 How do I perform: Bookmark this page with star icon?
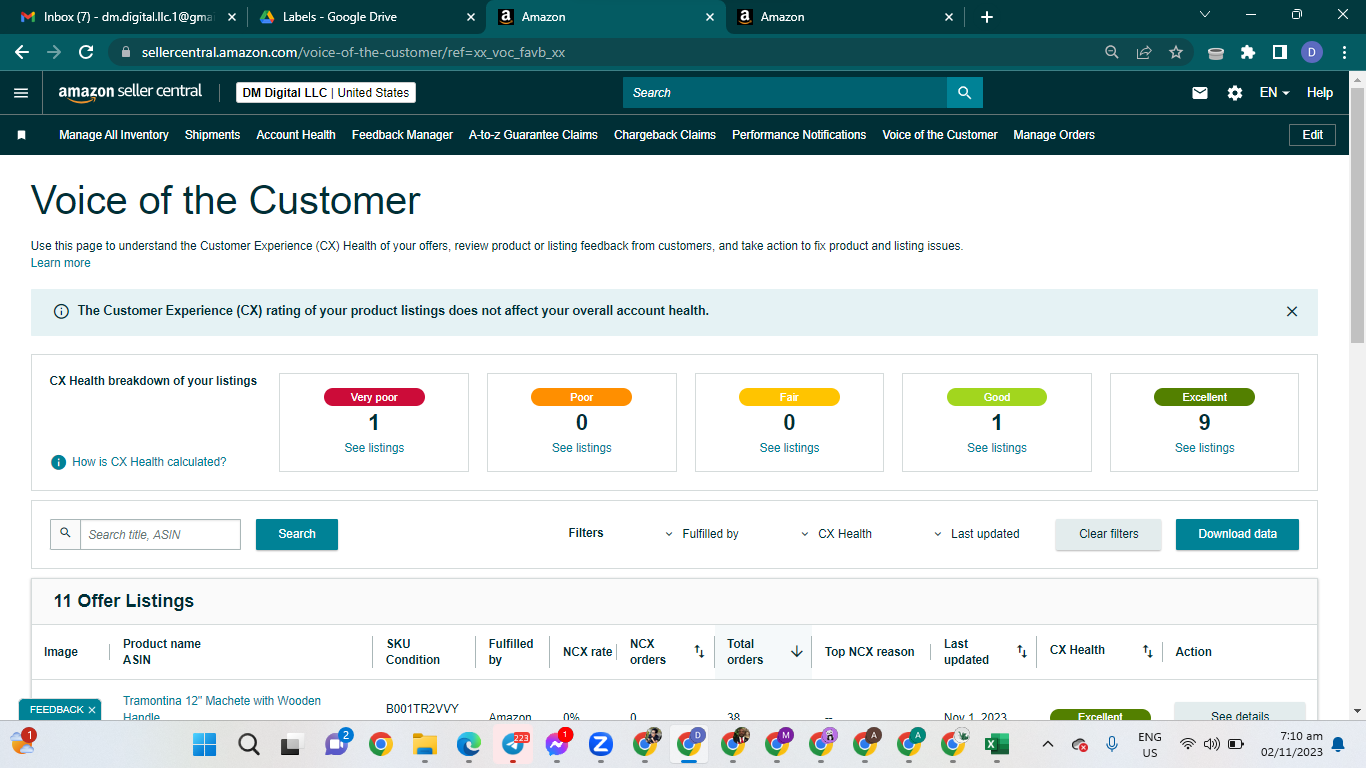(1176, 52)
